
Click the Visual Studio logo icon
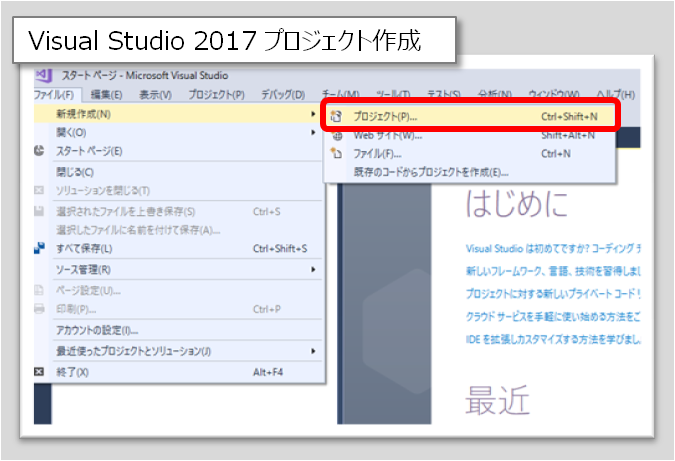click(44, 75)
